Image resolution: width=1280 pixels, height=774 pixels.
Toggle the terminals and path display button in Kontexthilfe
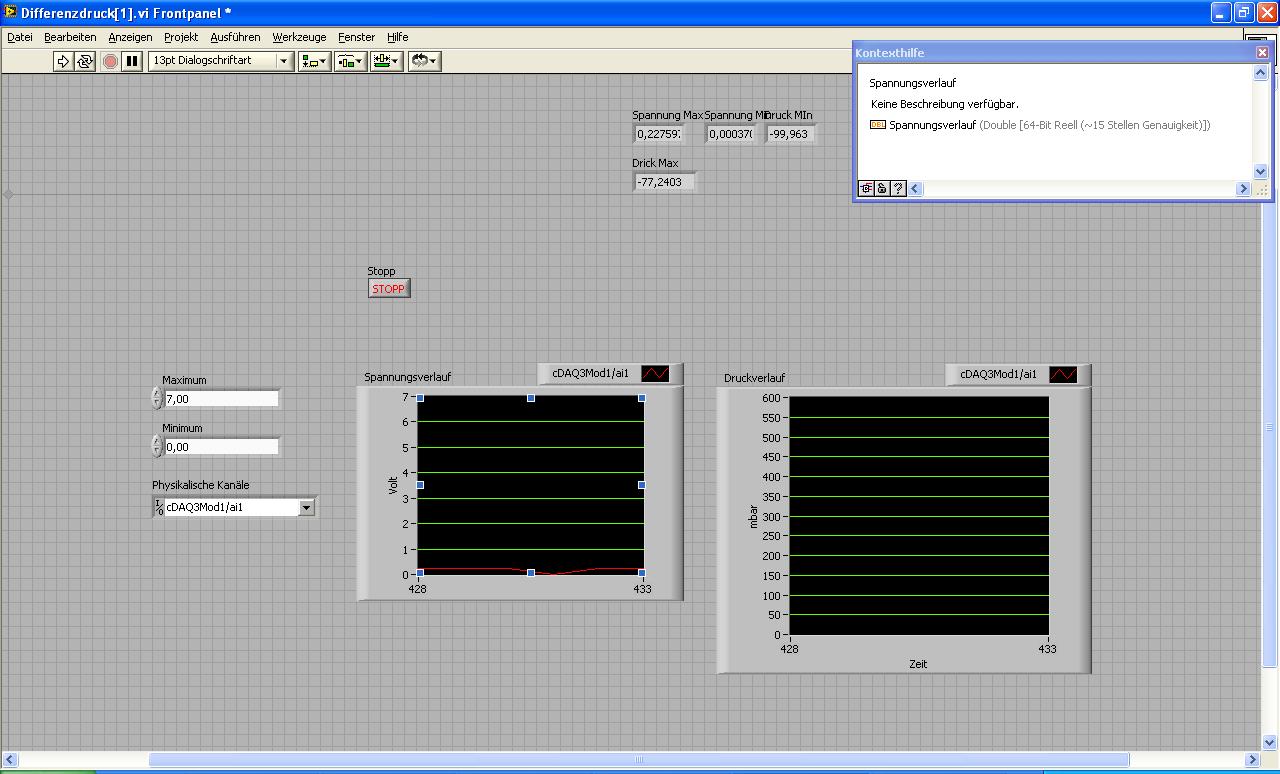coord(866,188)
